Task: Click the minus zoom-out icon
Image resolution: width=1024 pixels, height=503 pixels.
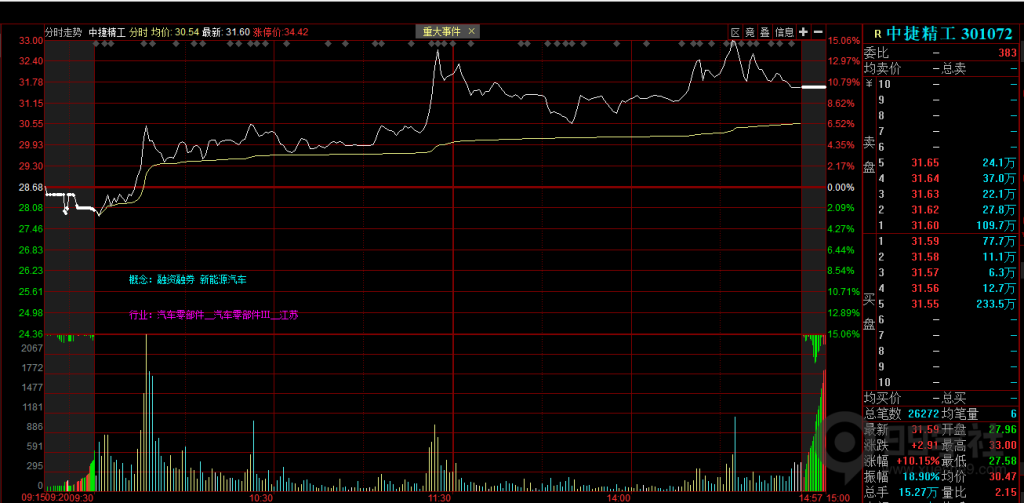Action: [x=817, y=32]
